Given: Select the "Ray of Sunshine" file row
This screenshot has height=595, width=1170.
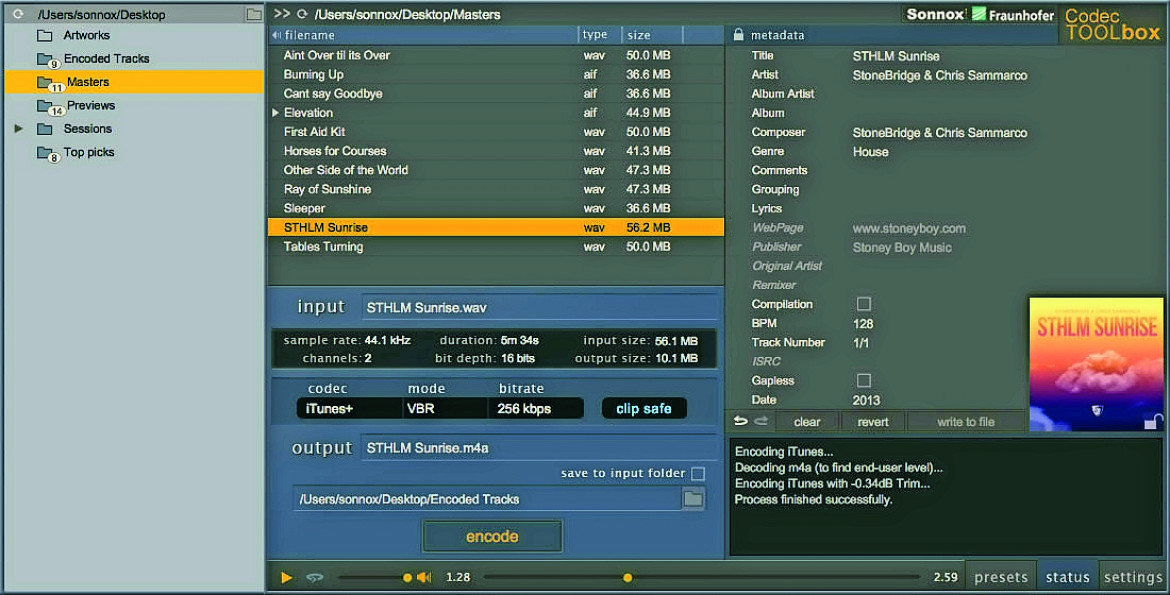Looking at the screenshot, I should (495, 189).
